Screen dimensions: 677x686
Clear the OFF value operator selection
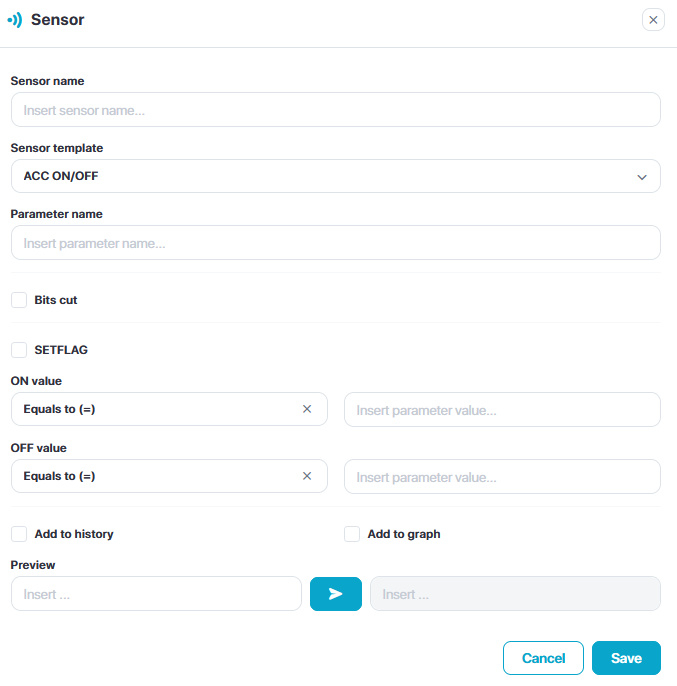point(307,476)
